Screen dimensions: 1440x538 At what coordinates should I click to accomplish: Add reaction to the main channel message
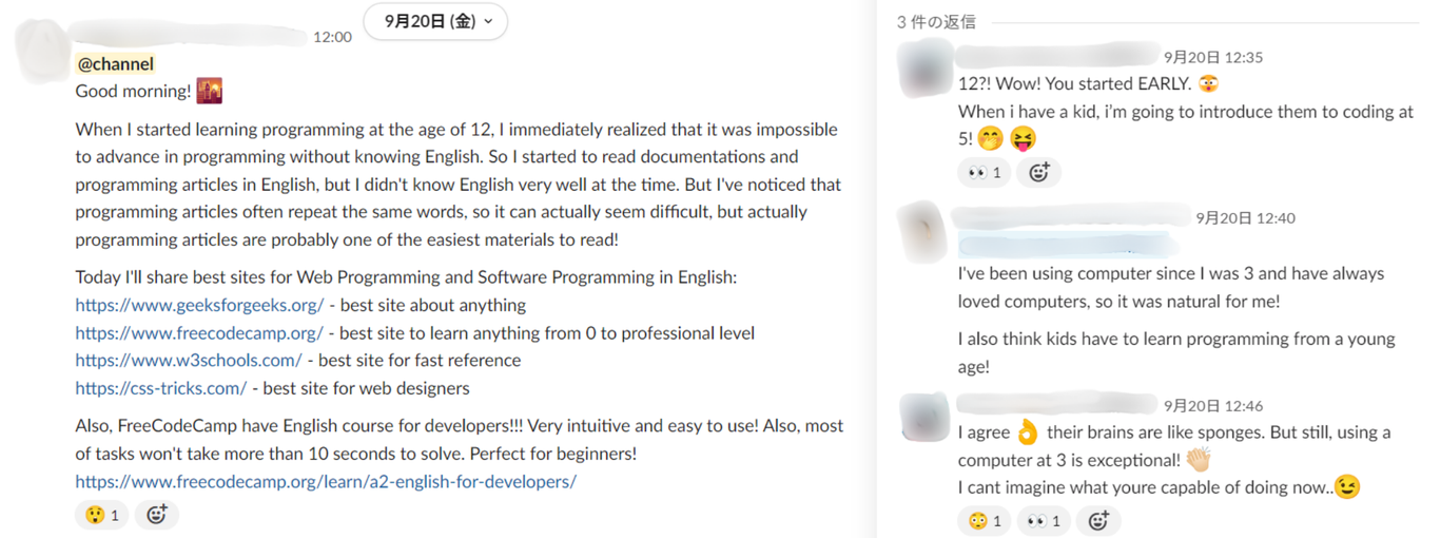point(156,515)
